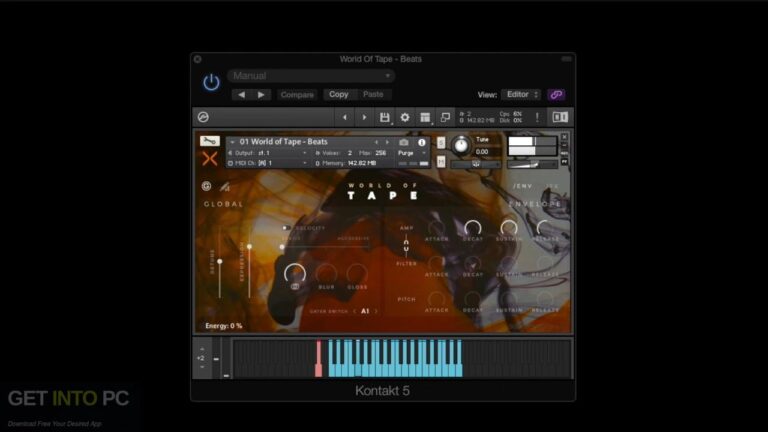Click the Expression vertical slider handle
The image size is (768, 432).
249,246
